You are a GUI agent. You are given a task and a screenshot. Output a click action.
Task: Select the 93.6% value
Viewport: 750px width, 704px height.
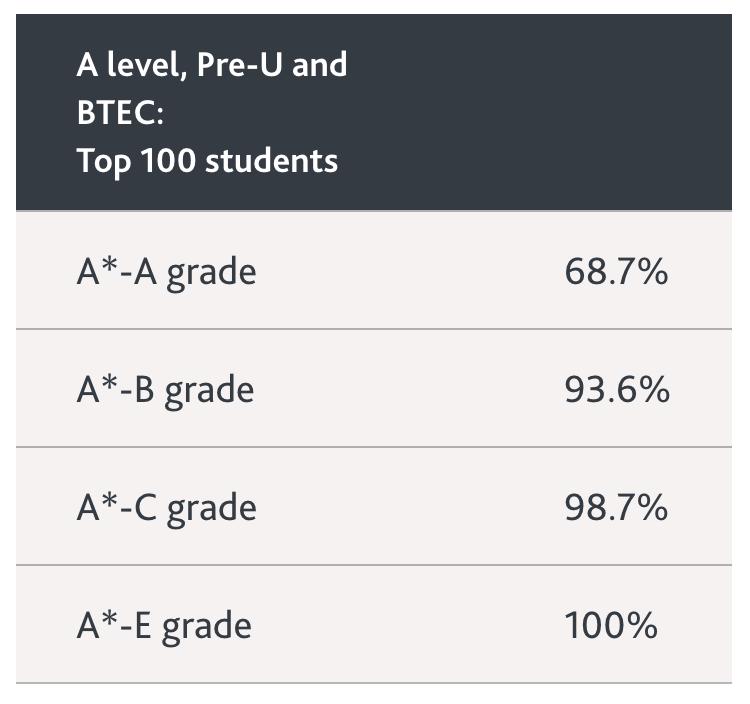pyautogui.click(x=616, y=389)
